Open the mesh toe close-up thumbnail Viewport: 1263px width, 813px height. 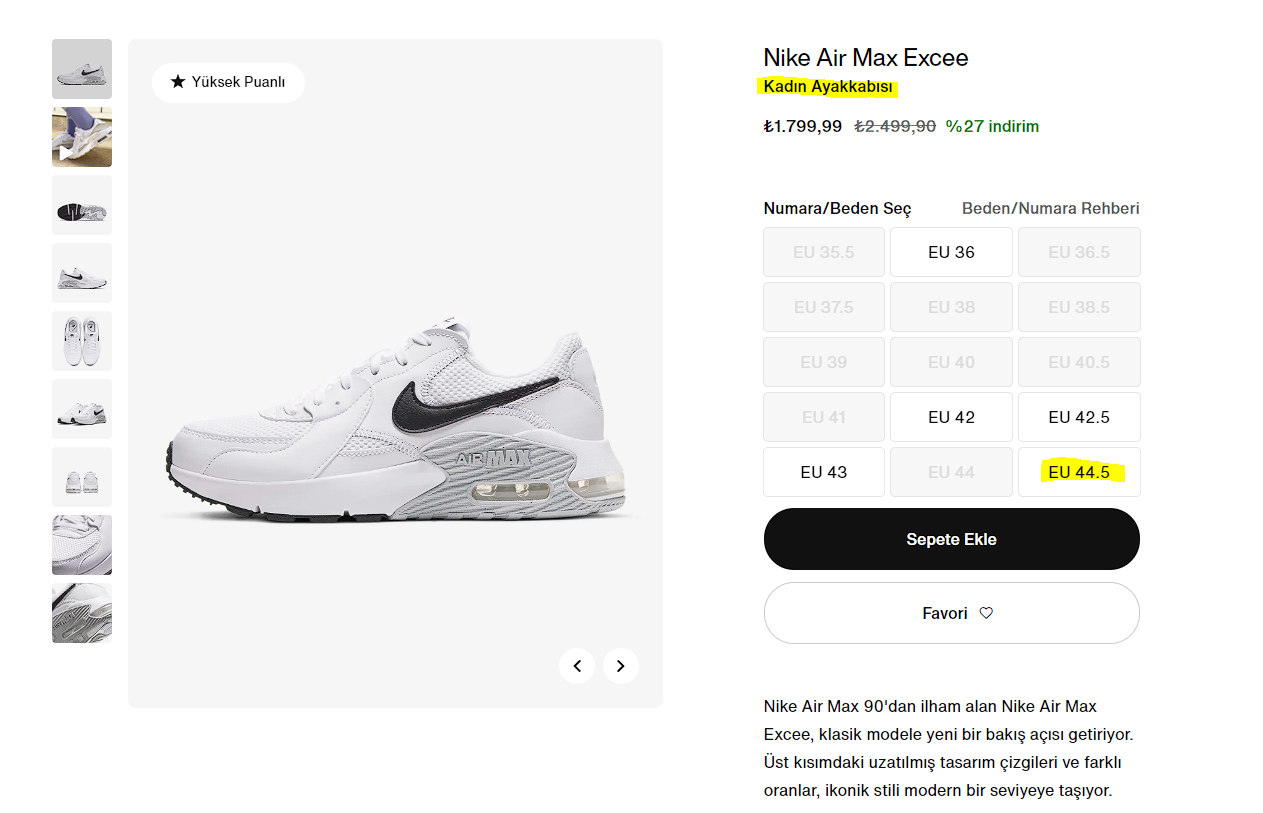[82, 545]
